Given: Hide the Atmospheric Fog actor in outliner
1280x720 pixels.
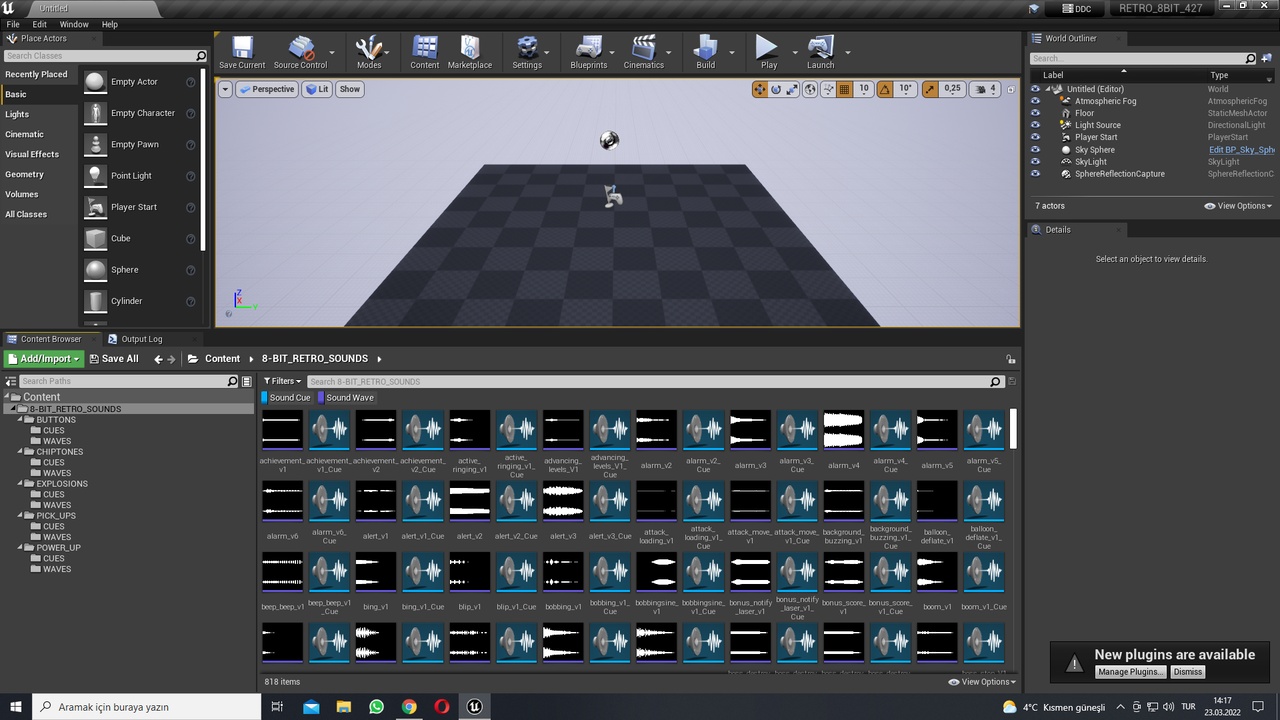Looking at the screenshot, I should [1036, 101].
